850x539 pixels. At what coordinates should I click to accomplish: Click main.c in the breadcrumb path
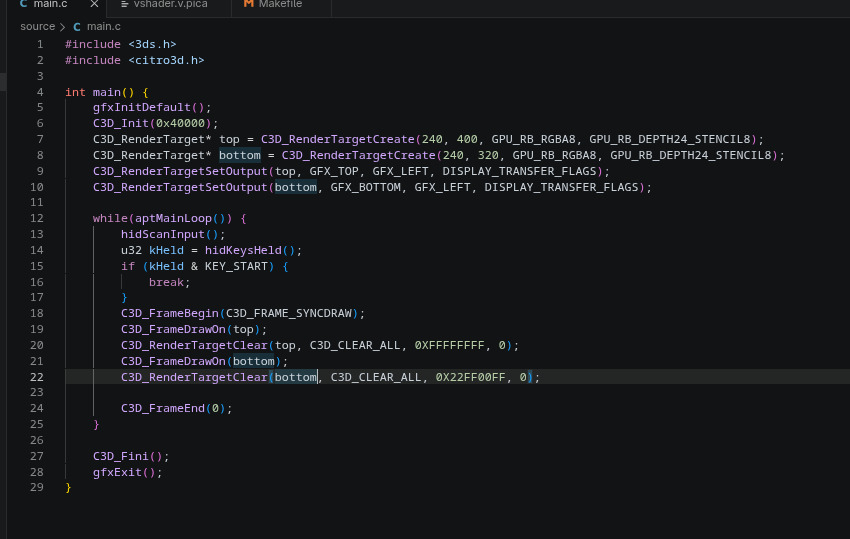pyautogui.click(x=104, y=27)
